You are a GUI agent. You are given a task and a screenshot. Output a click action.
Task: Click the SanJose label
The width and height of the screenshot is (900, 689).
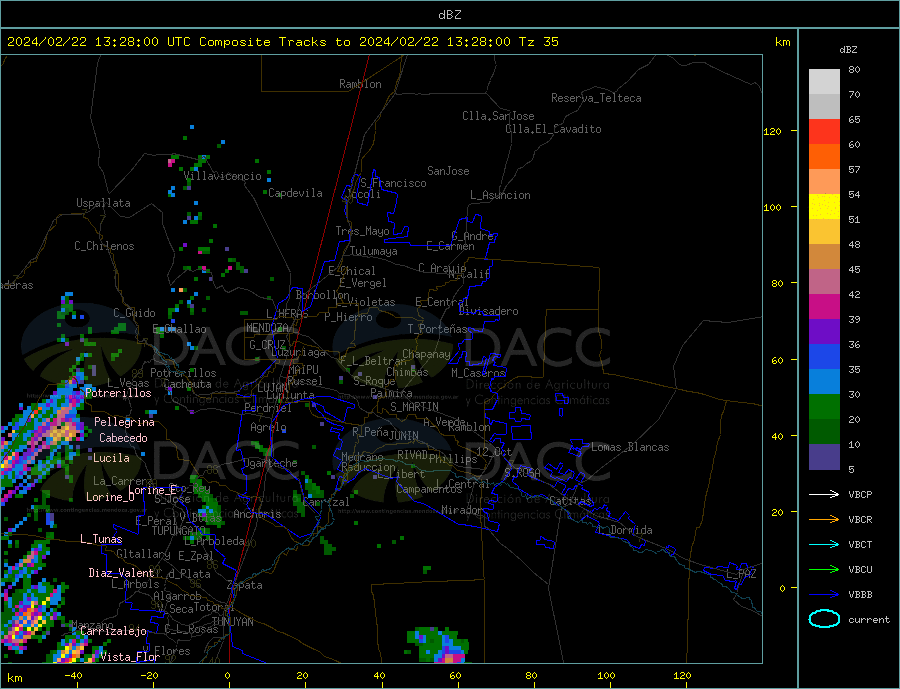448,171
